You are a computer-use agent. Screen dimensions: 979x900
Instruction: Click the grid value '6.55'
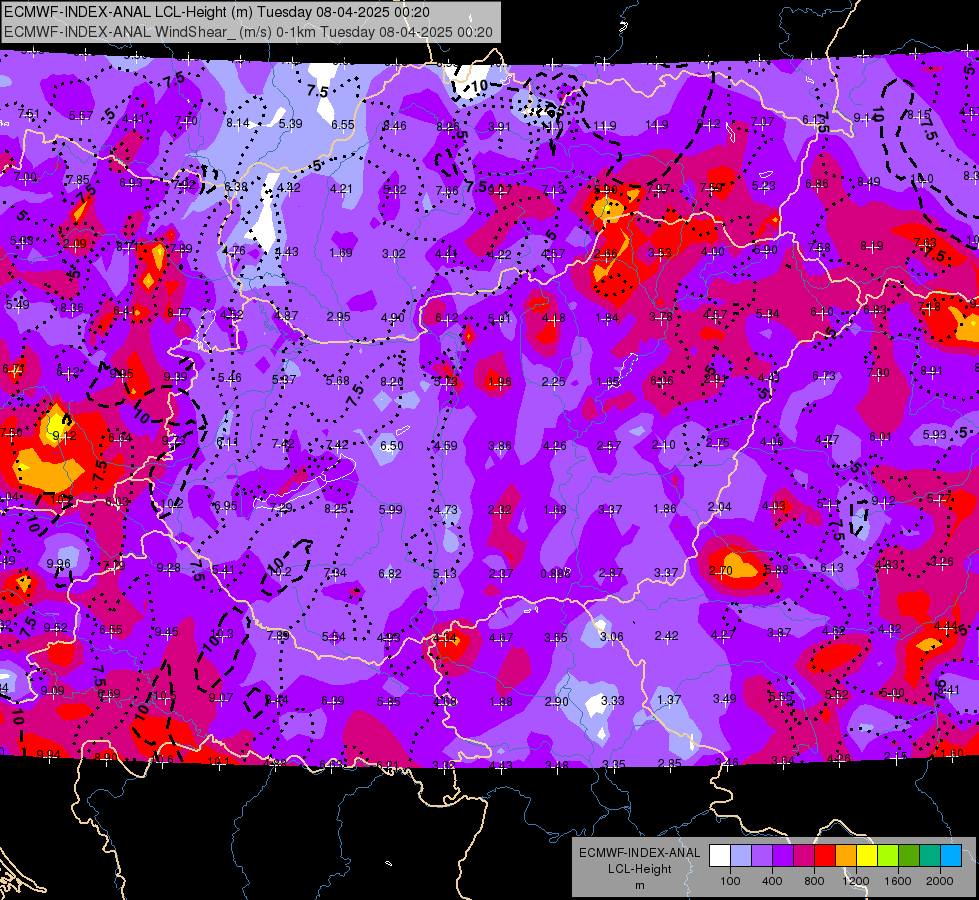click(343, 125)
